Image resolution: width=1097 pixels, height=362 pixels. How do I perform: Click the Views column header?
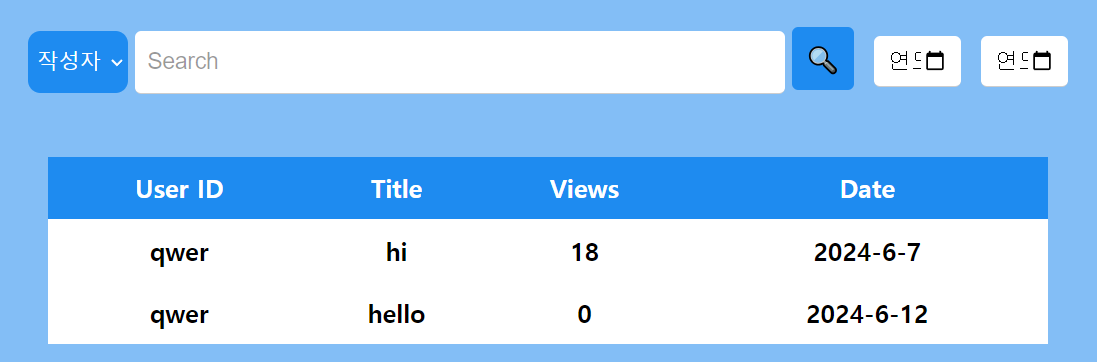pyautogui.click(x=584, y=189)
